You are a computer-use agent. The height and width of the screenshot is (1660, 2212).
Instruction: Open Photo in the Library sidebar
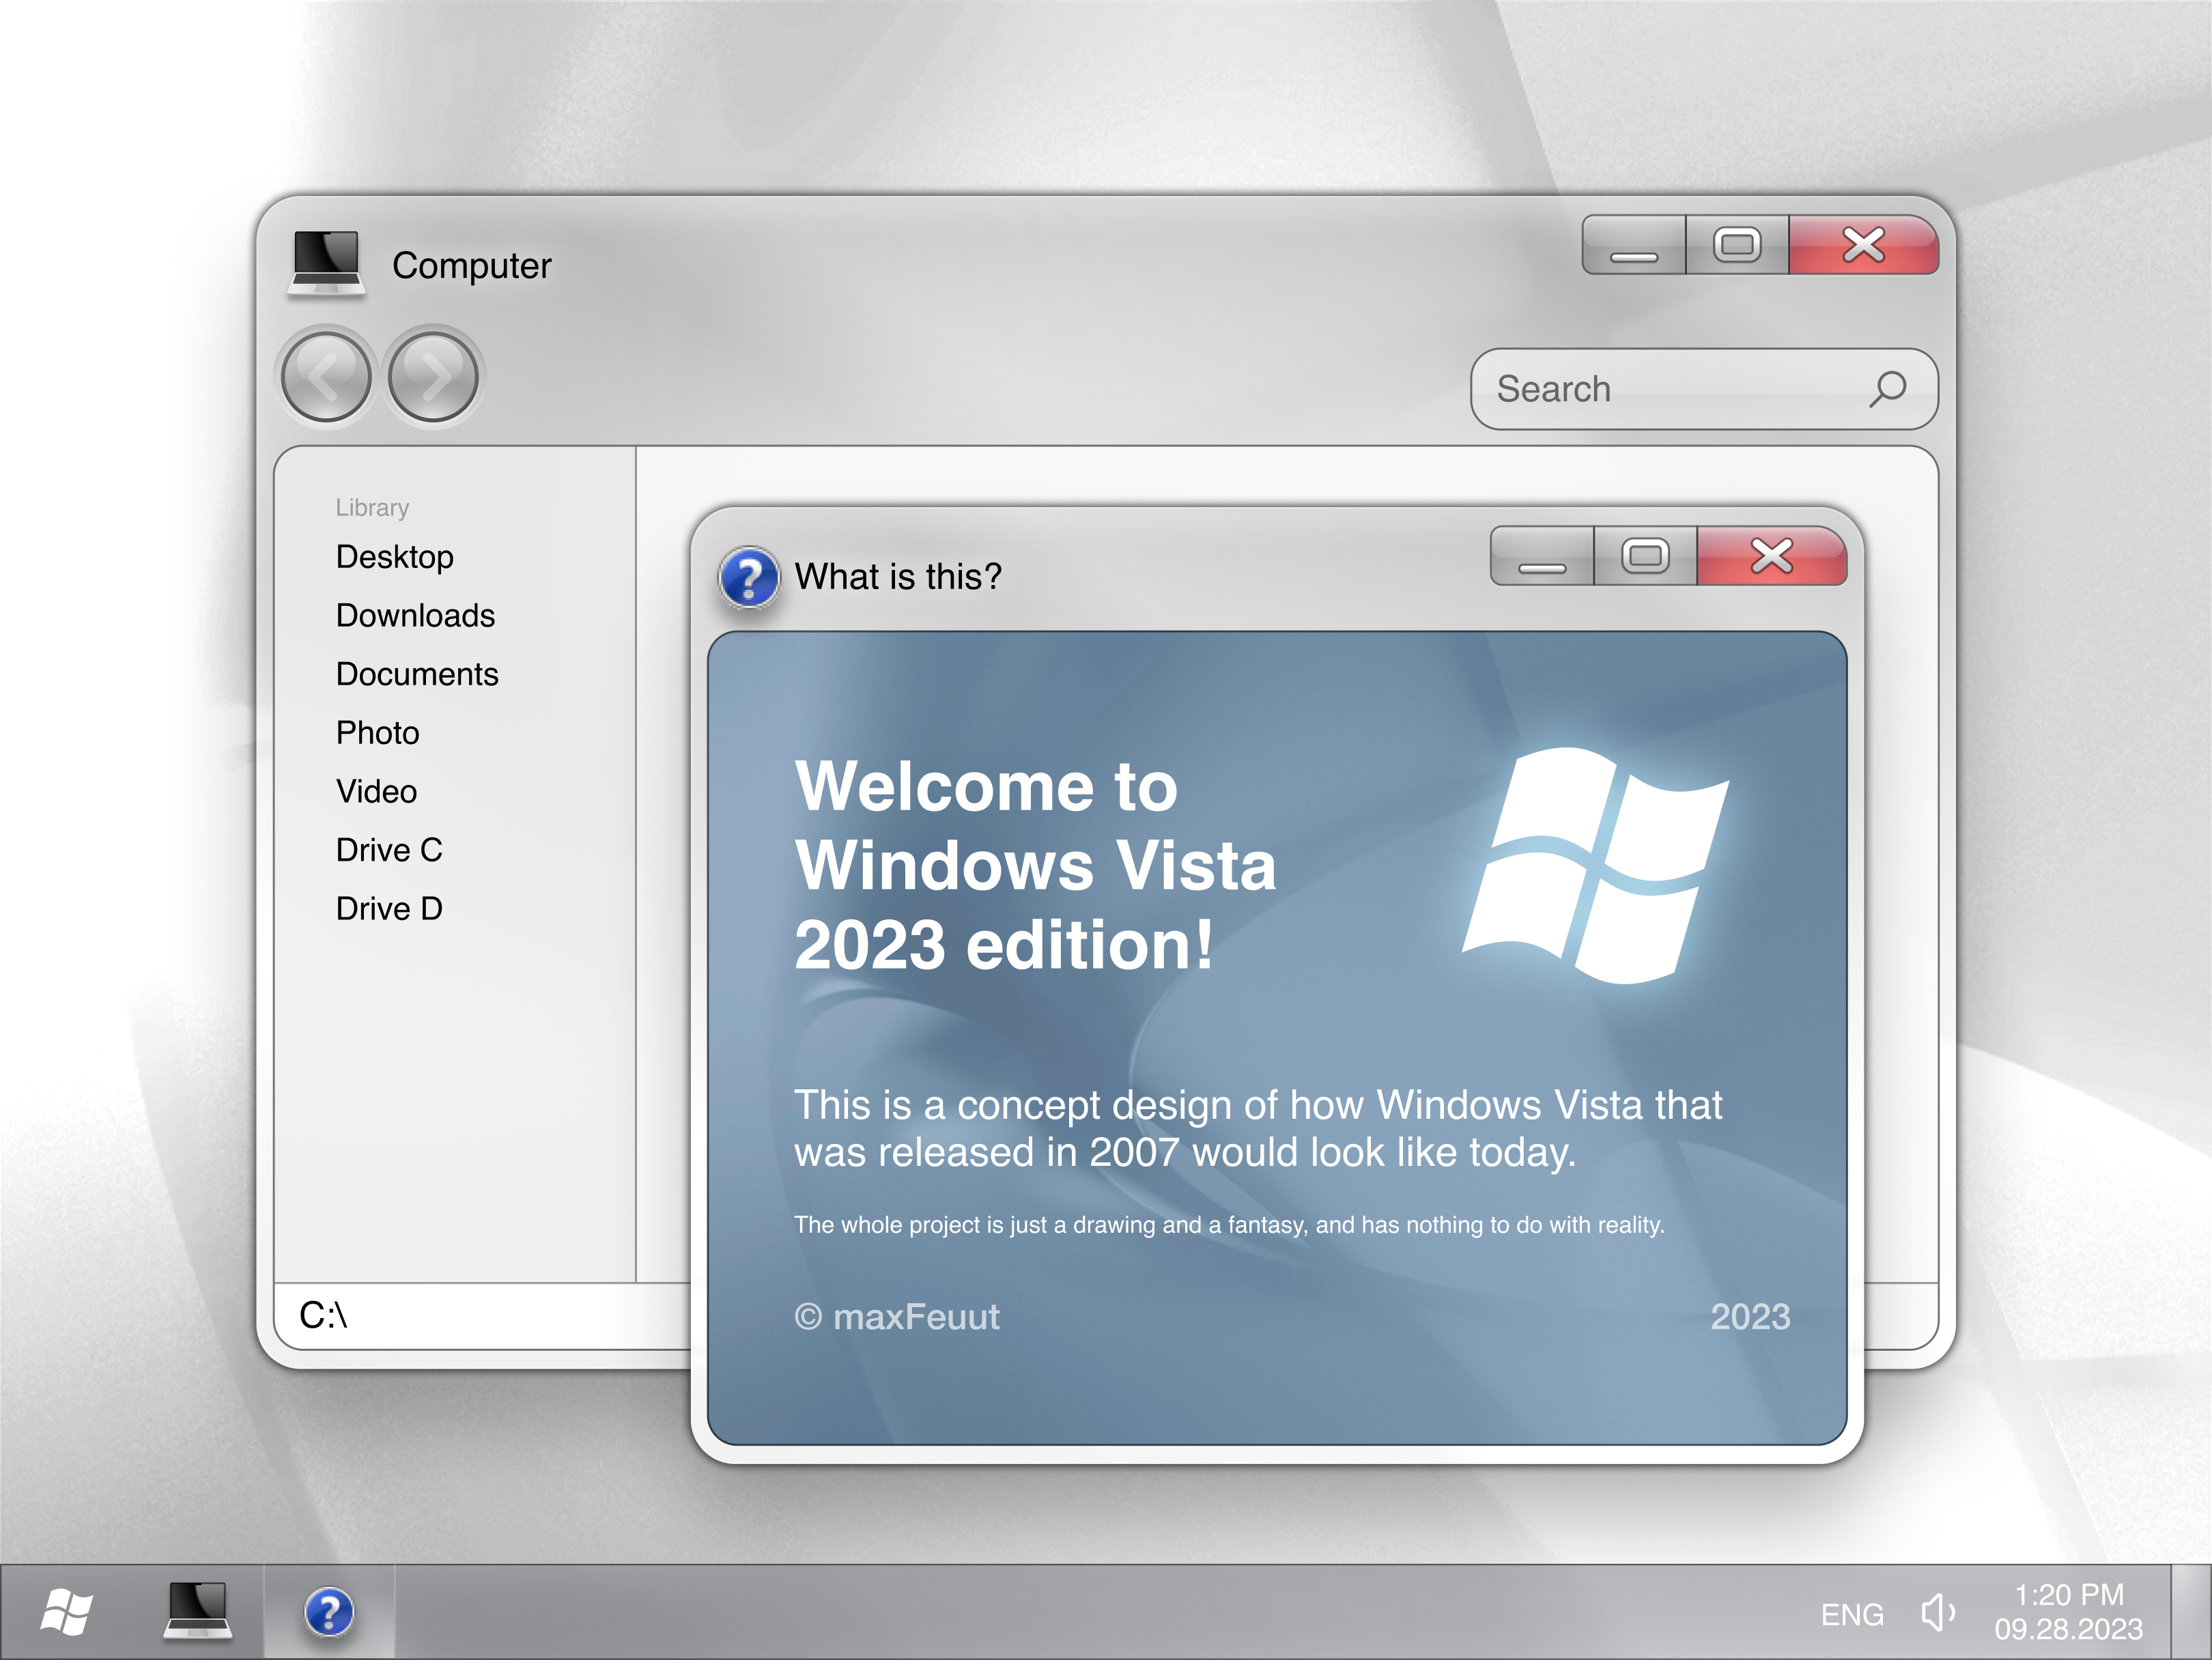click(378, 733)
